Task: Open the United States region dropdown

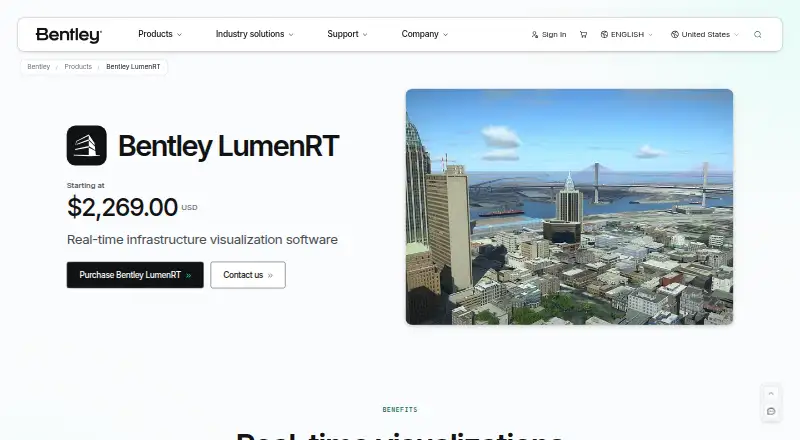Action: tap(705, 35)
